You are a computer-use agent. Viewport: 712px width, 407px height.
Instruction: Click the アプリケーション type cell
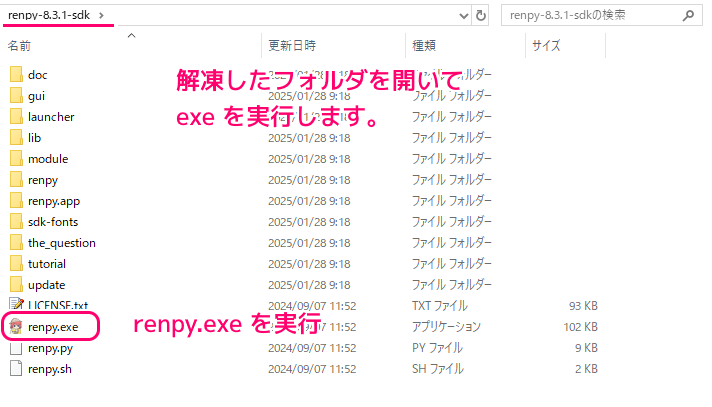point(446,327)
